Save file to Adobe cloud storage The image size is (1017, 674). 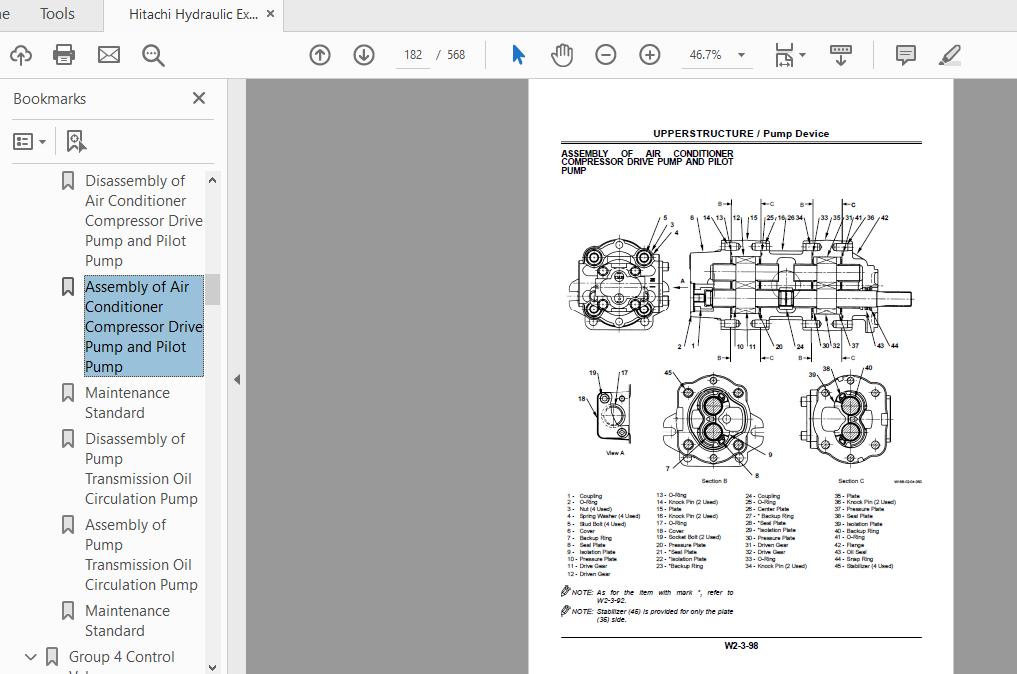tap(20, 55)
